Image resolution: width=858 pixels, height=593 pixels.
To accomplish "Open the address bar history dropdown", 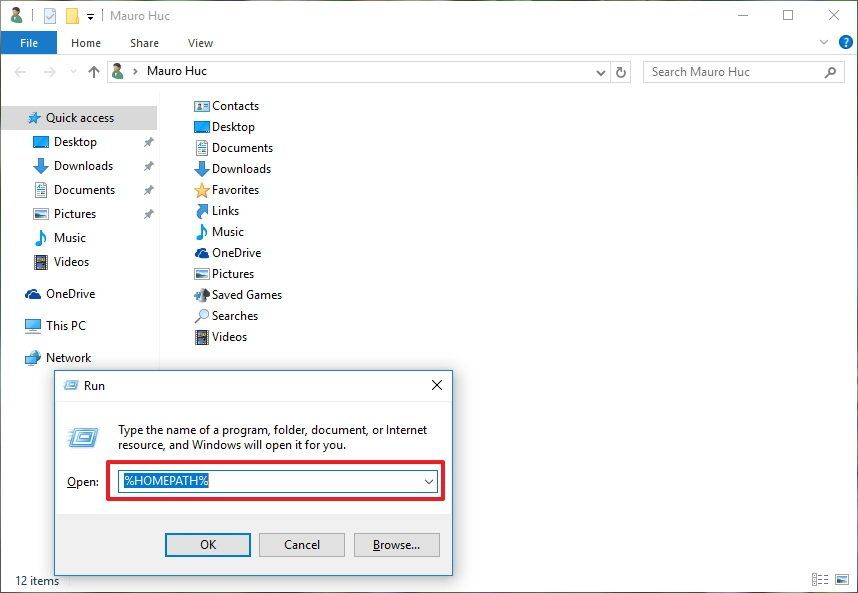I will point(599,72).
